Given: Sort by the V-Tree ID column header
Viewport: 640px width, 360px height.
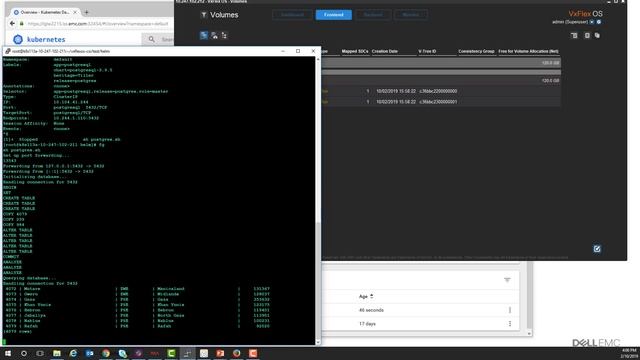Looking at the screenshot, I should 427,51.
